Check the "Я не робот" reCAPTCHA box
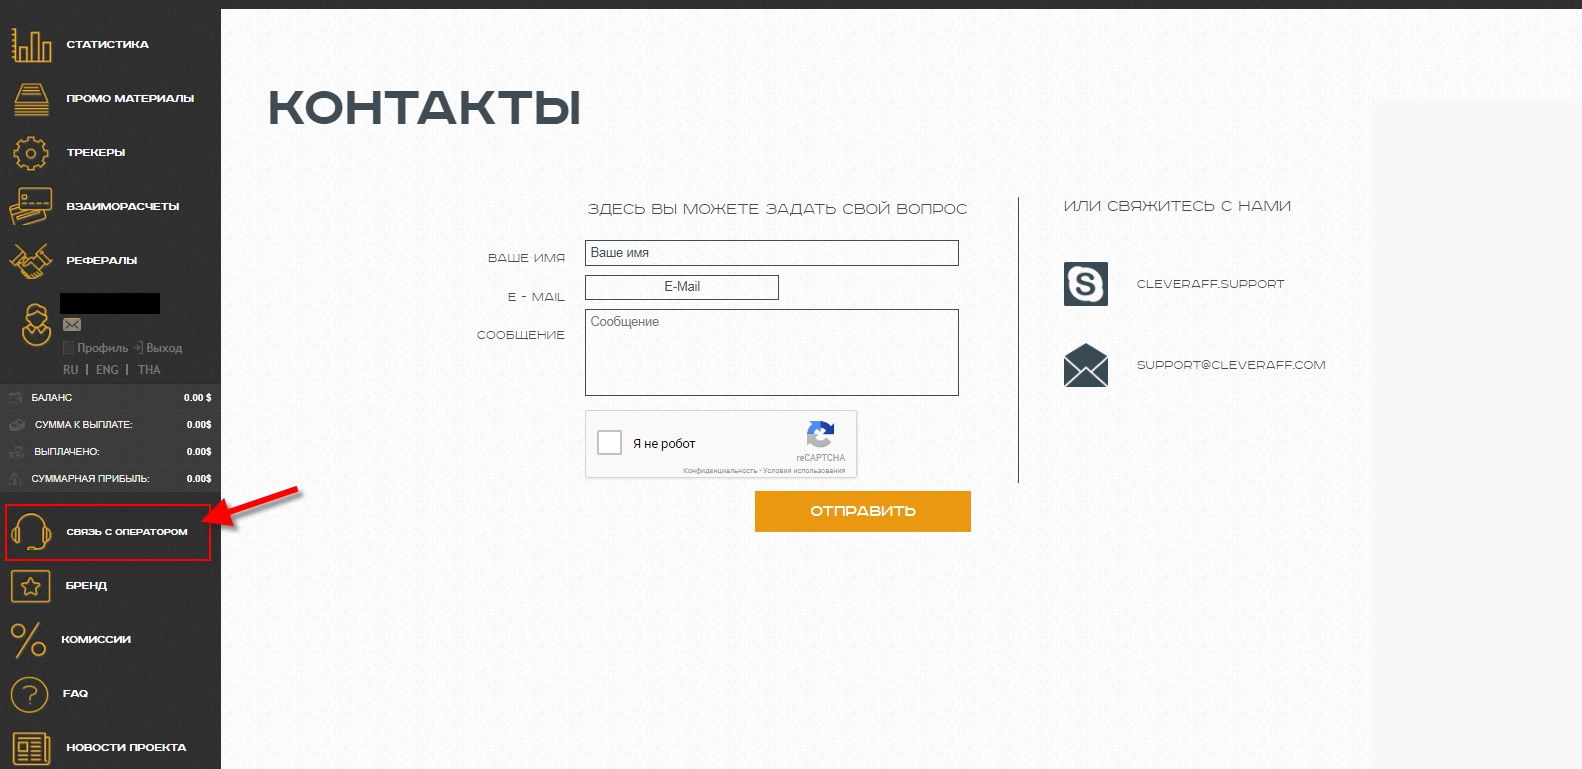This screenshot has height=769, width=1582. (x=609, y=442)
